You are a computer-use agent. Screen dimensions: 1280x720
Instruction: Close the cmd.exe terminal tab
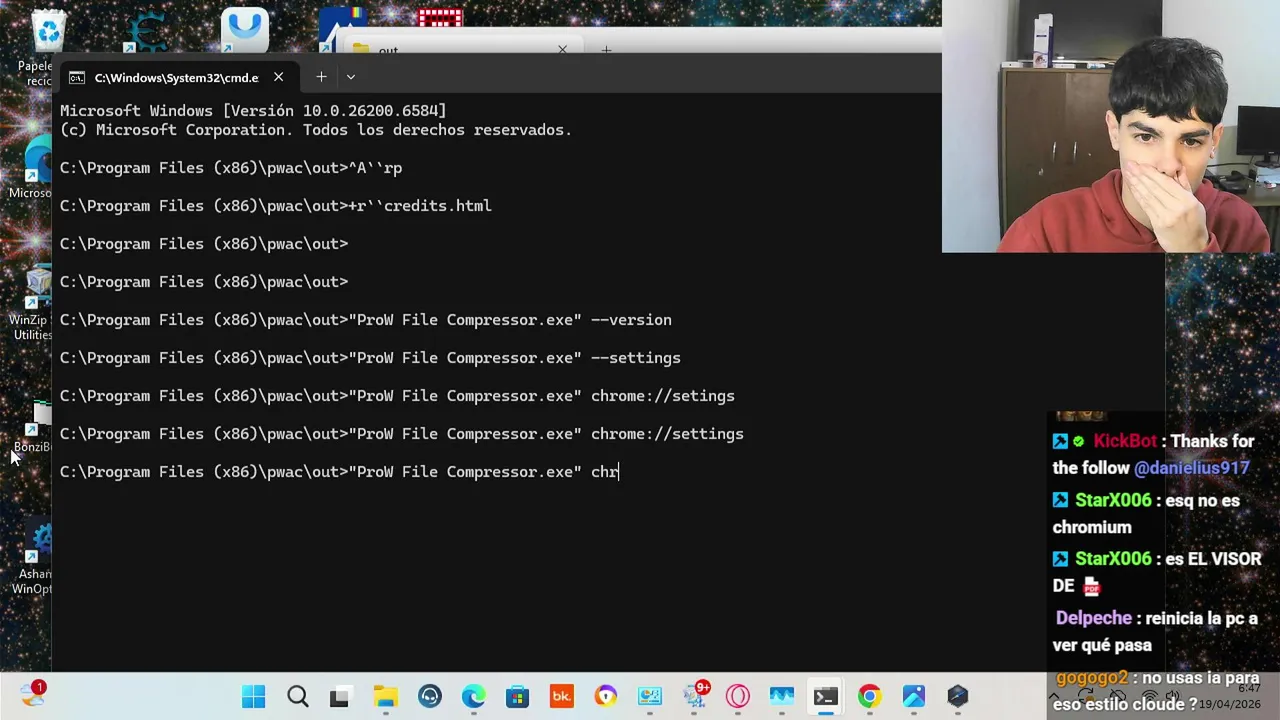[278, 77]
